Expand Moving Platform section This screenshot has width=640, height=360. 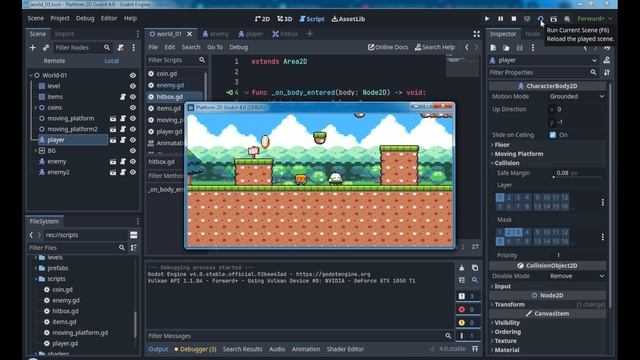pyautogui.click(x=518, y=154)
